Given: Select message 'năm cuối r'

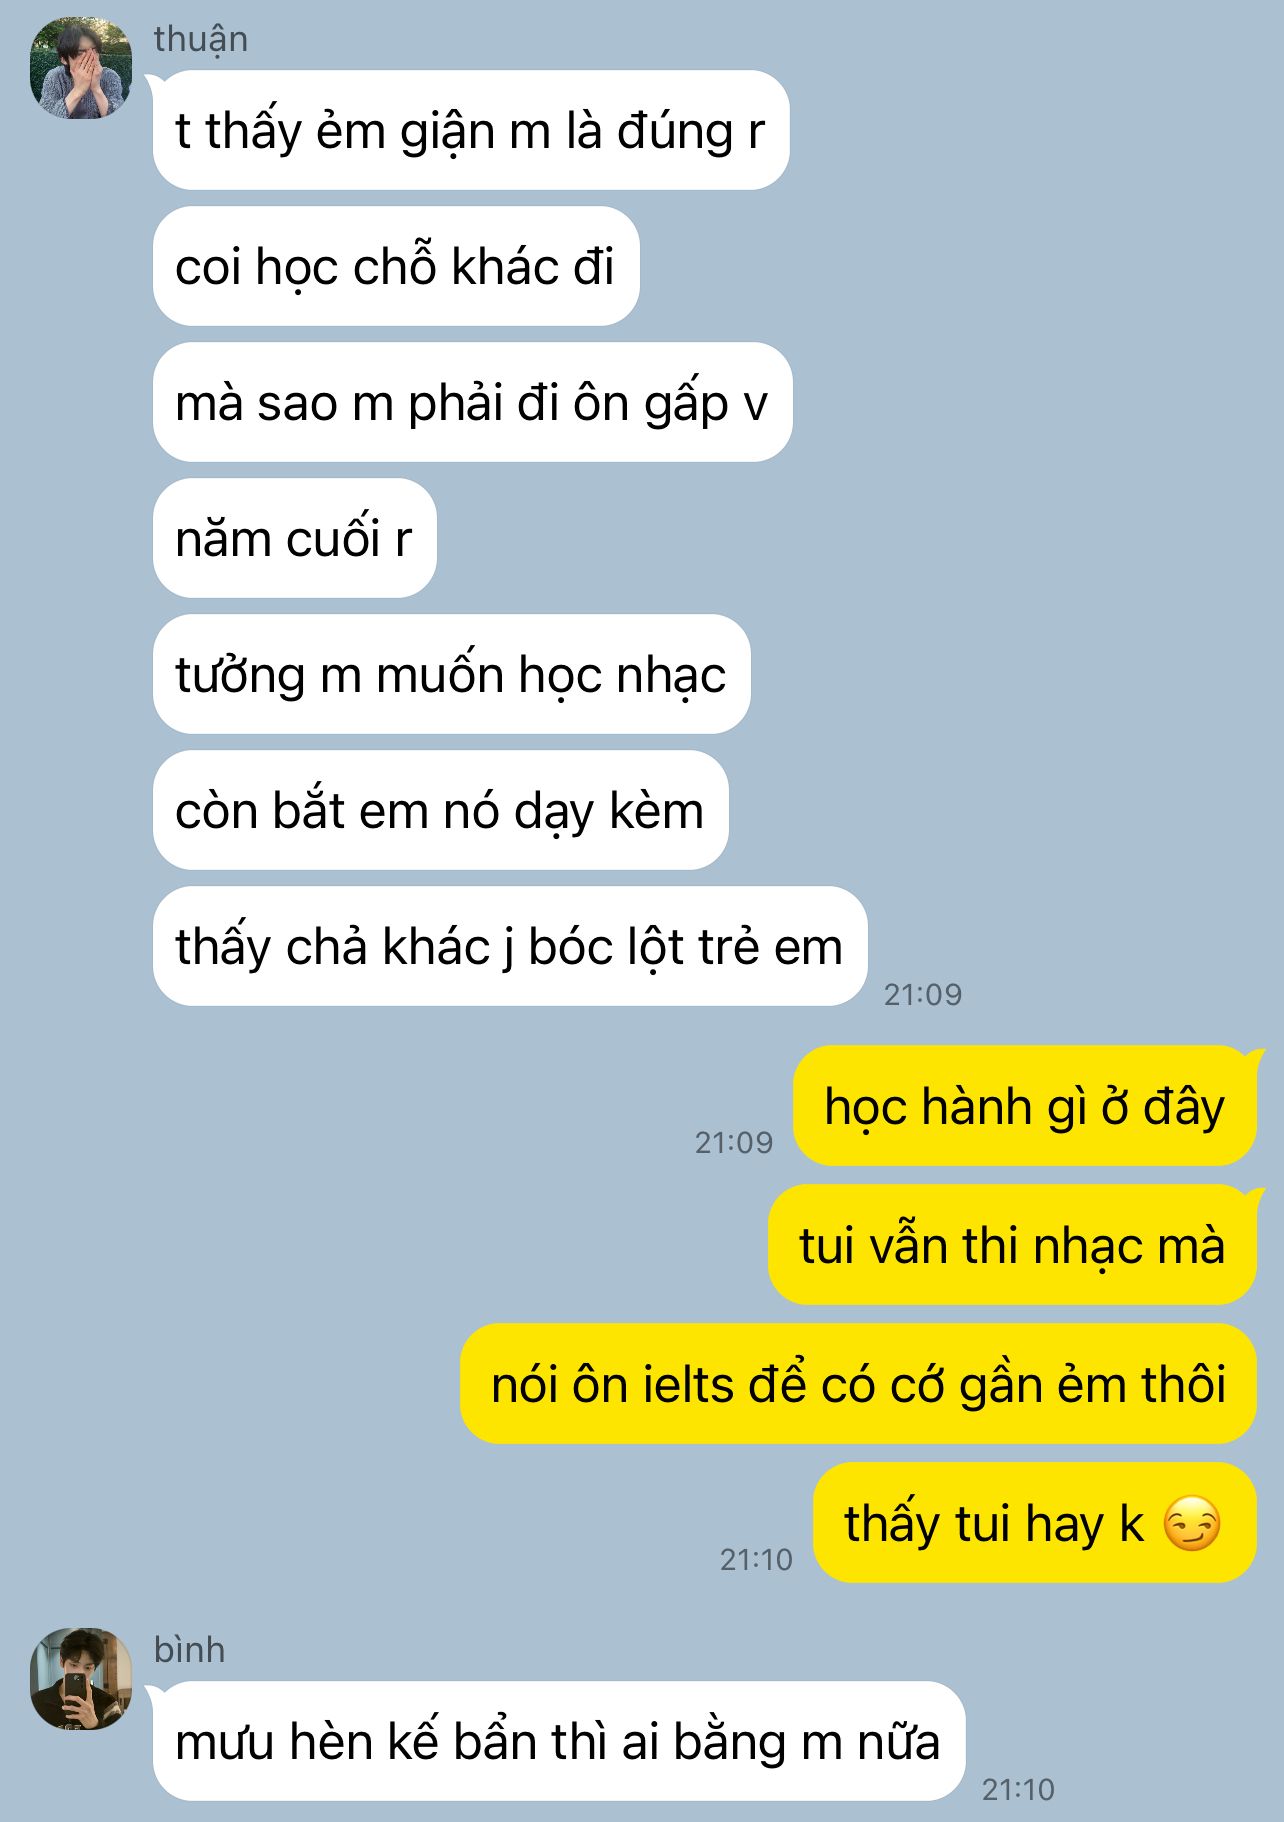Looking at the screenshot, I should point(295,538).
